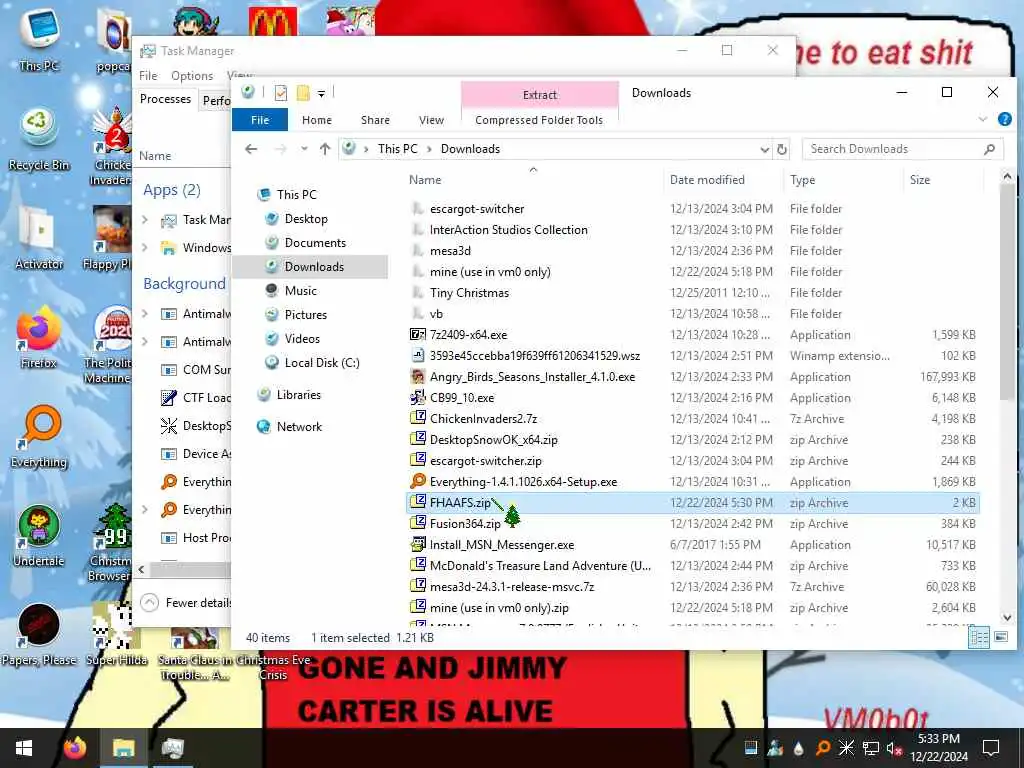Select Desktop in the navigation pane
The height and width of the screenshot is (768, 1024).
pyautogui.click(x=306, y=219)
